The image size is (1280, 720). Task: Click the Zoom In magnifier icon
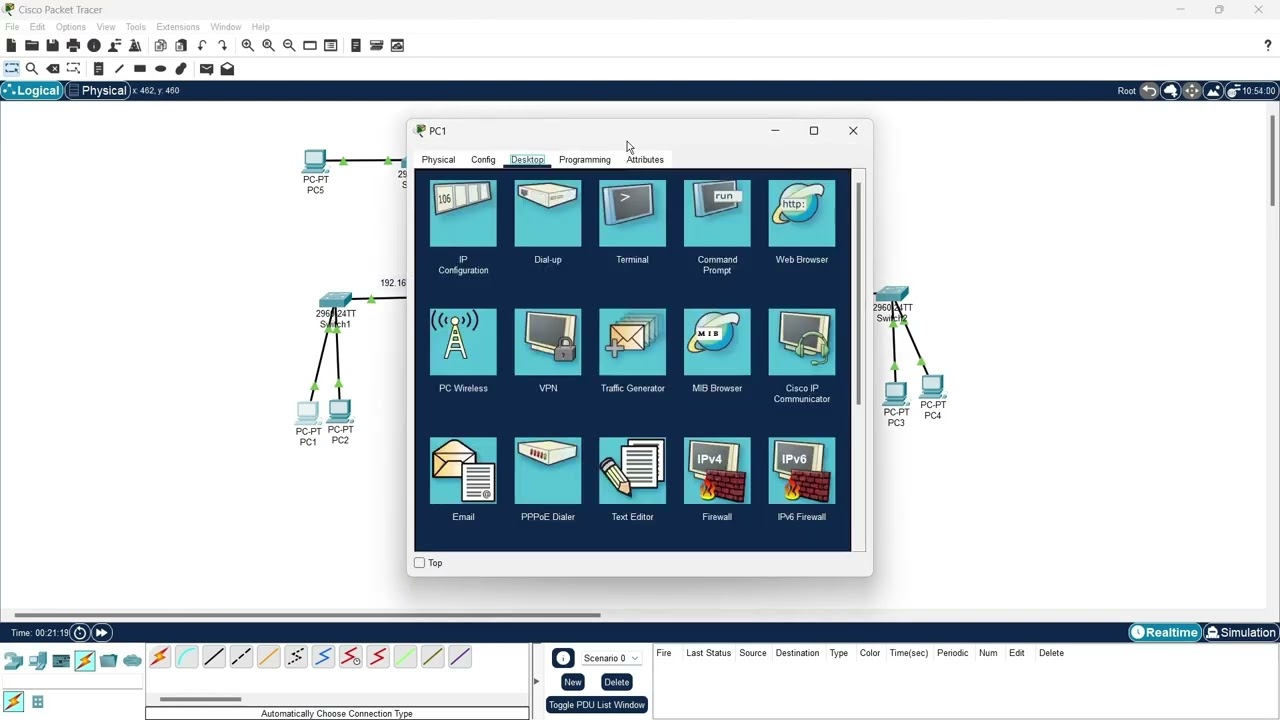[247, 45]
